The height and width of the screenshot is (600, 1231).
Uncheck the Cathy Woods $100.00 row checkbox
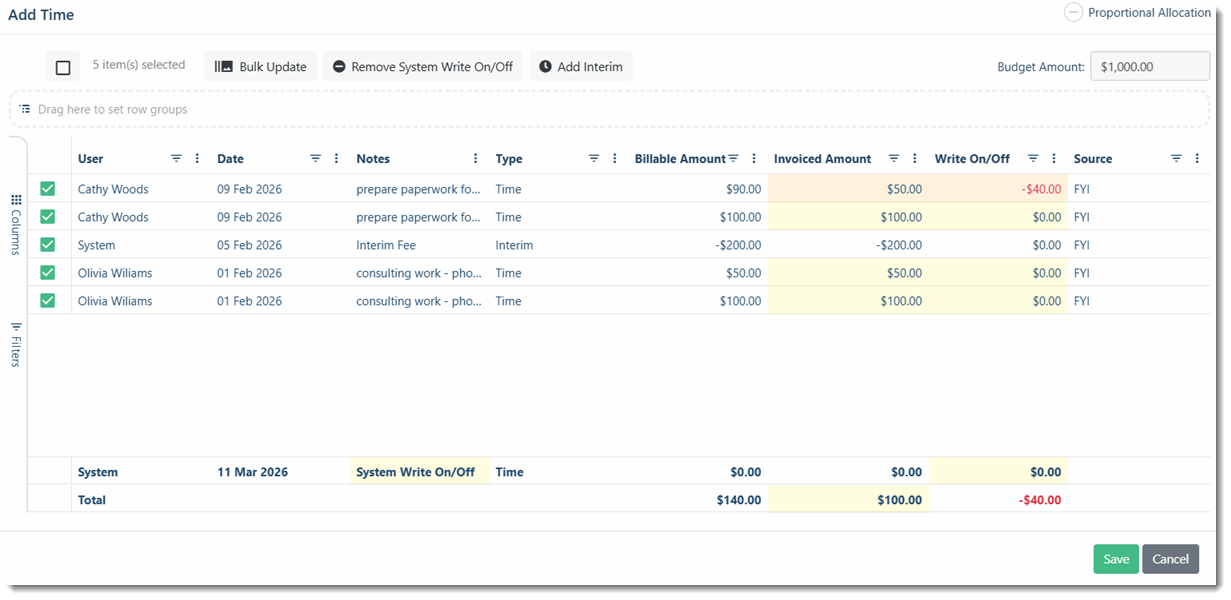point(48,217)
